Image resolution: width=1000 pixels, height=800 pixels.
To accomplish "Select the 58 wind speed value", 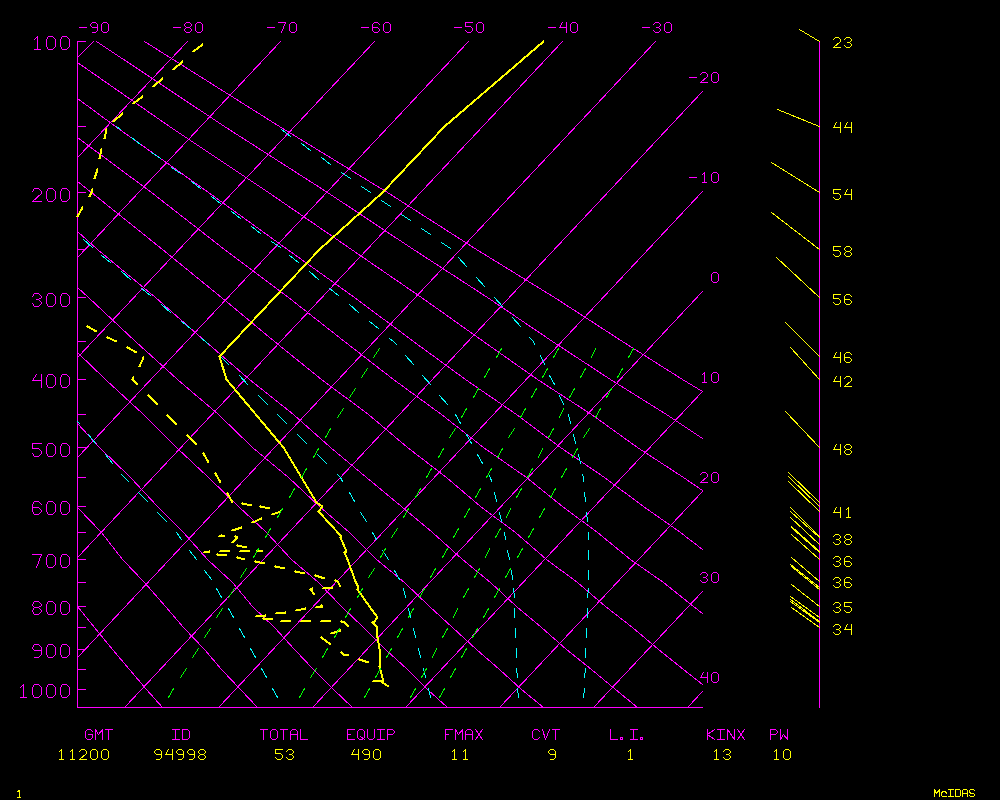I will (x=842, y=252).
